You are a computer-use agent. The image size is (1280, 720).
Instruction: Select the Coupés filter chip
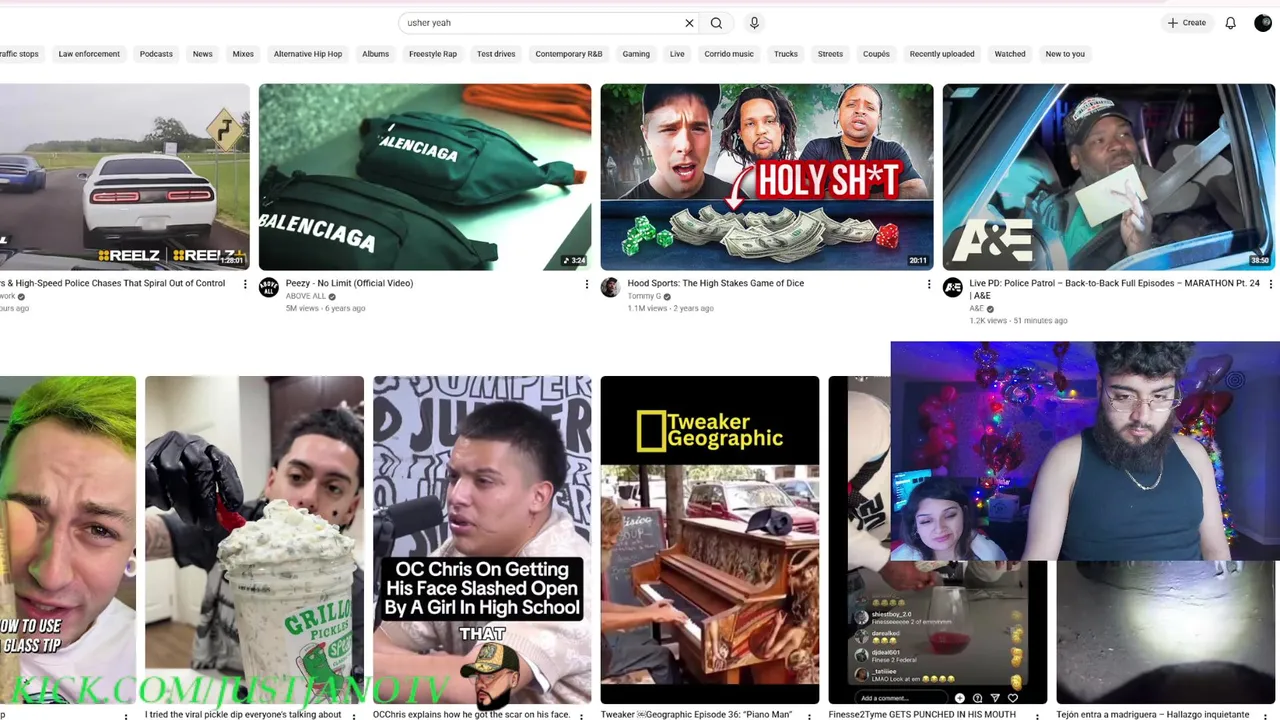[876, 54]
